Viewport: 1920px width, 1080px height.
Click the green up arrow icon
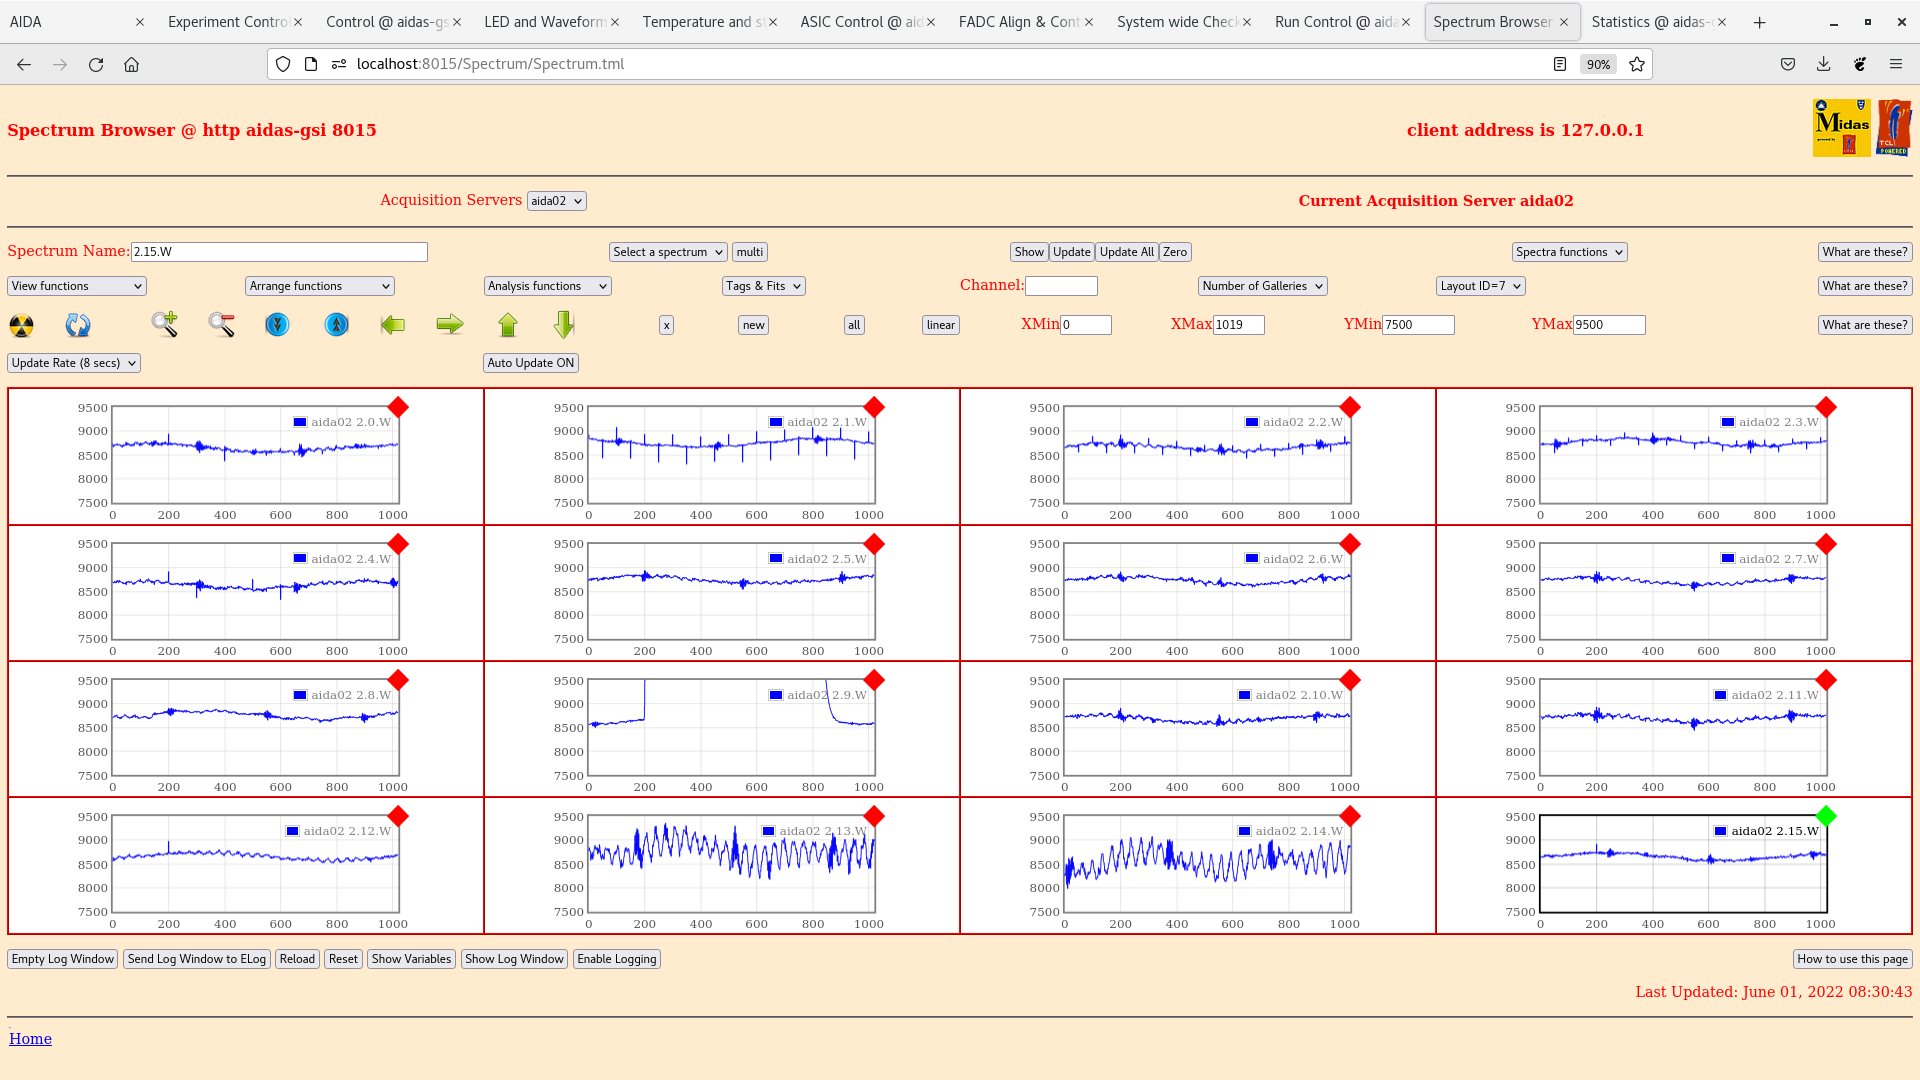click(x=508, y=325)
